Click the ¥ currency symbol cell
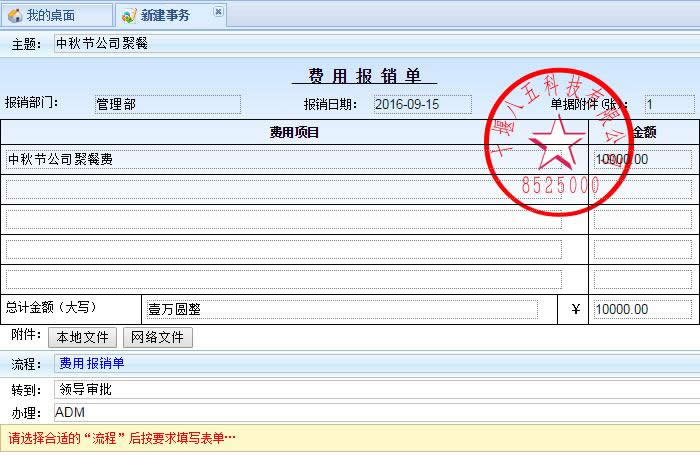 [x=575, y=309]
